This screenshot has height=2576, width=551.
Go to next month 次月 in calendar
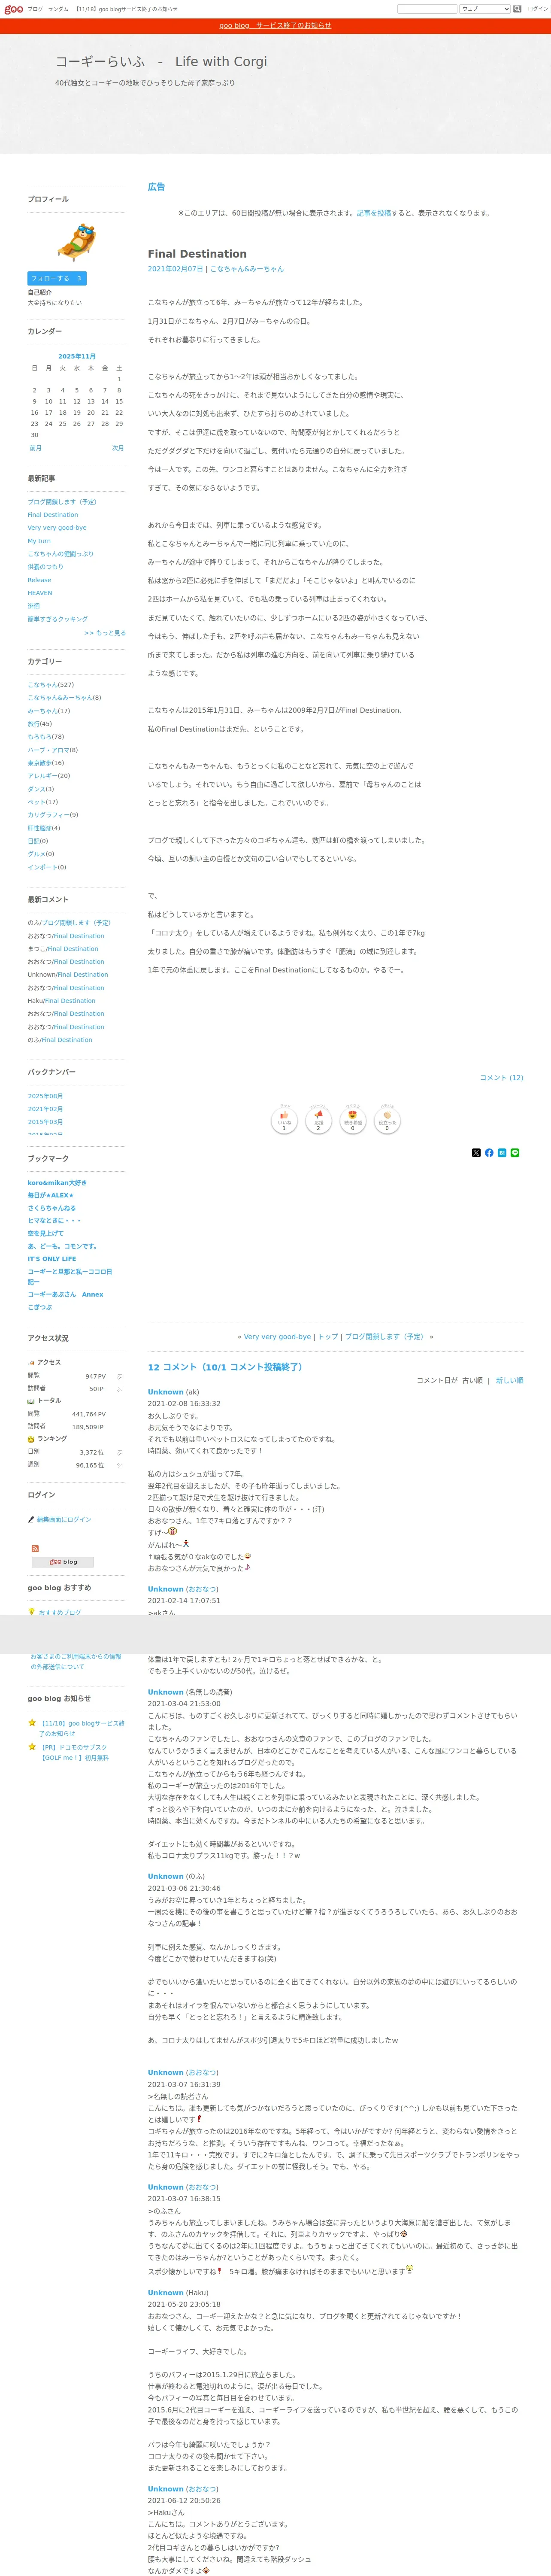click(118, 448)
